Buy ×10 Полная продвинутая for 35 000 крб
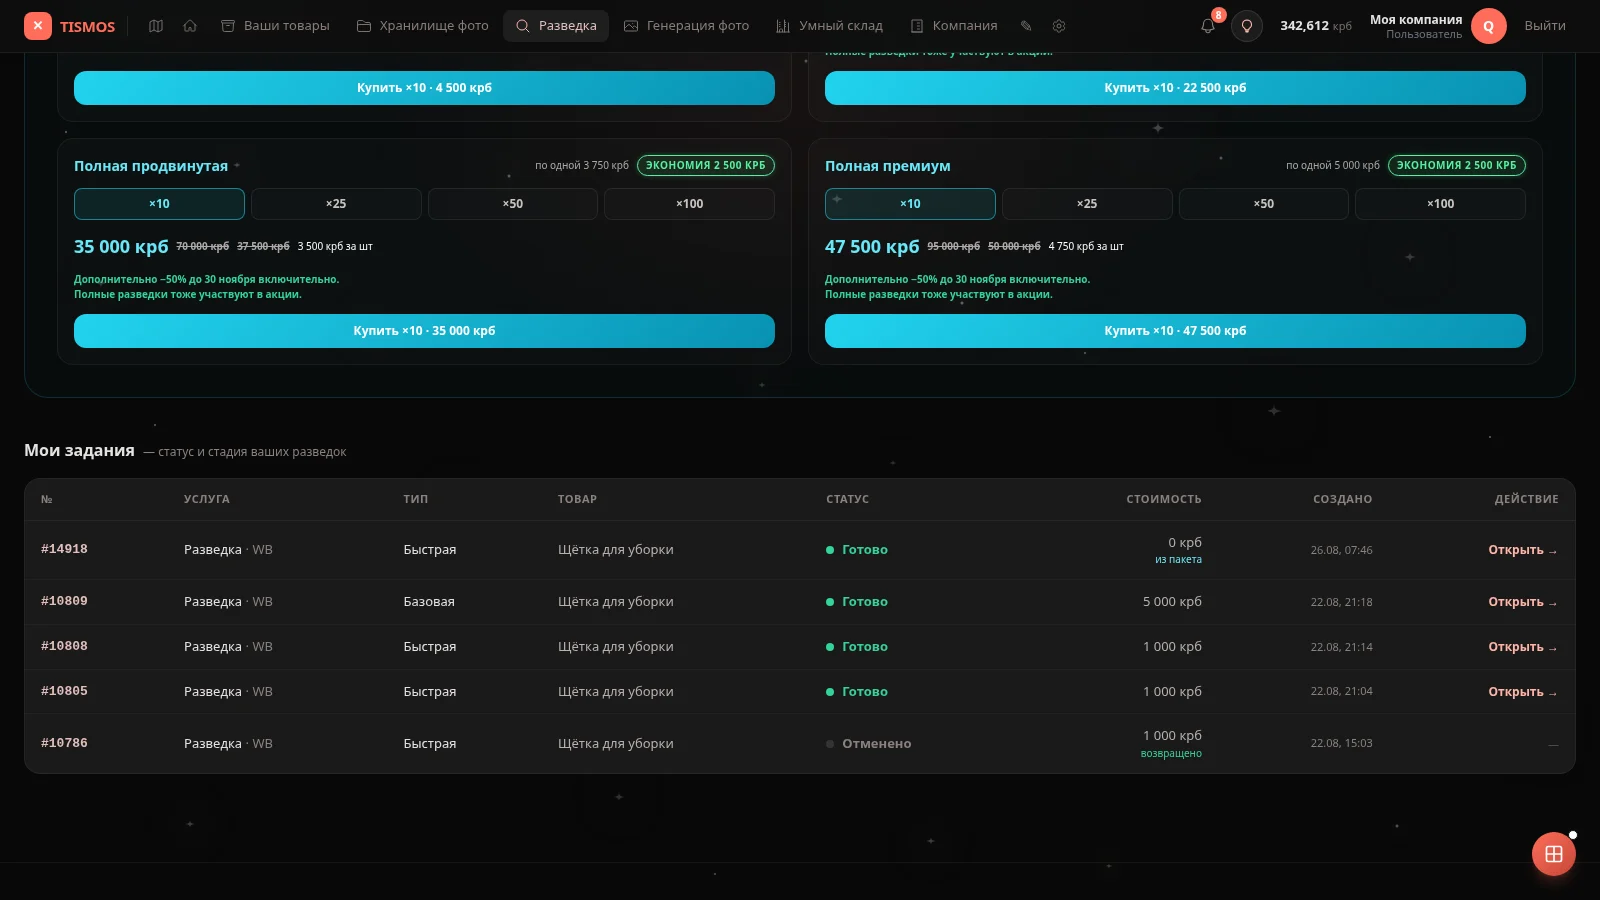Screen dimensions: 1600x900 tap(424, 331)
